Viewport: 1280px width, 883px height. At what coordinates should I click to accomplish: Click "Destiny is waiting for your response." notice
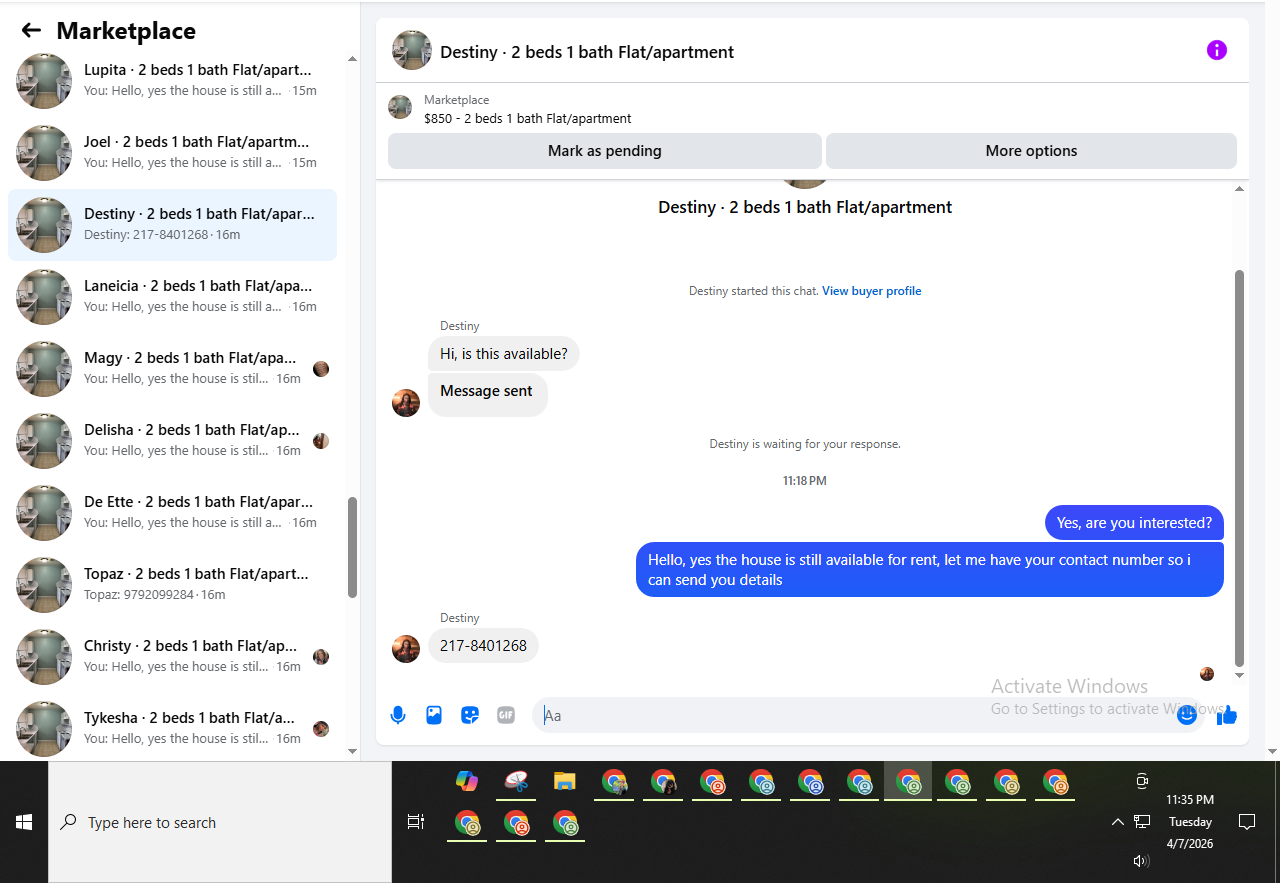(805, 444)
